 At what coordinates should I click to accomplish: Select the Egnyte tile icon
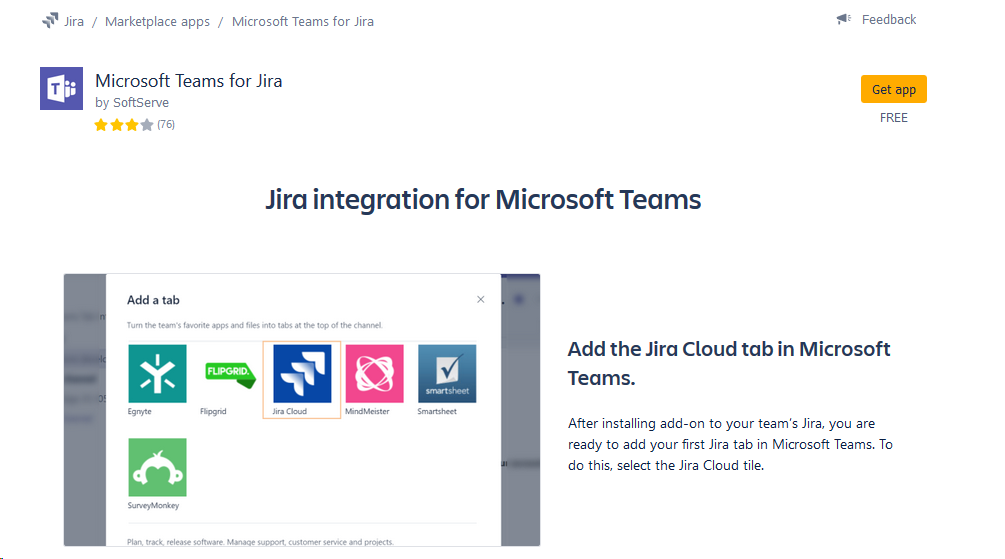[x=157, y=374]
